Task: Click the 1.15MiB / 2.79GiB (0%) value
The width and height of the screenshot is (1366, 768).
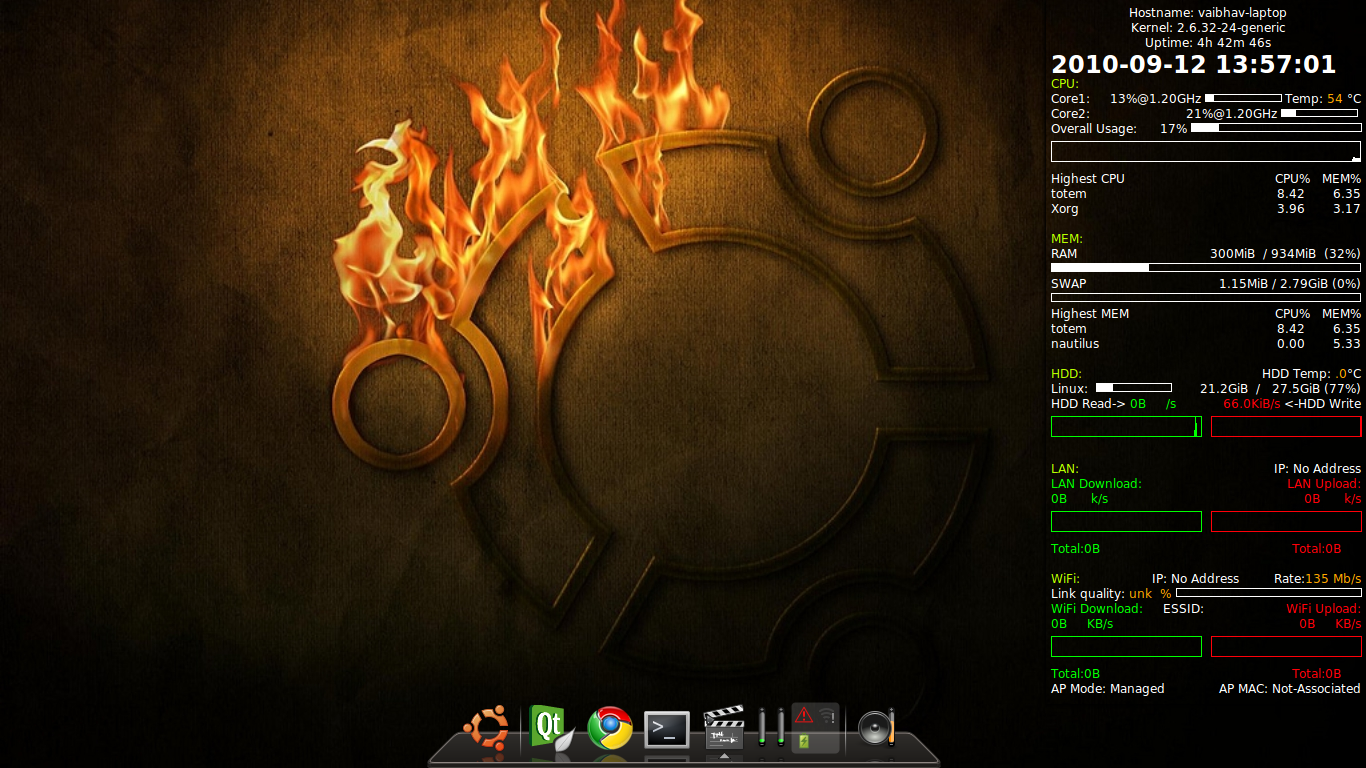Action: 1290,284
